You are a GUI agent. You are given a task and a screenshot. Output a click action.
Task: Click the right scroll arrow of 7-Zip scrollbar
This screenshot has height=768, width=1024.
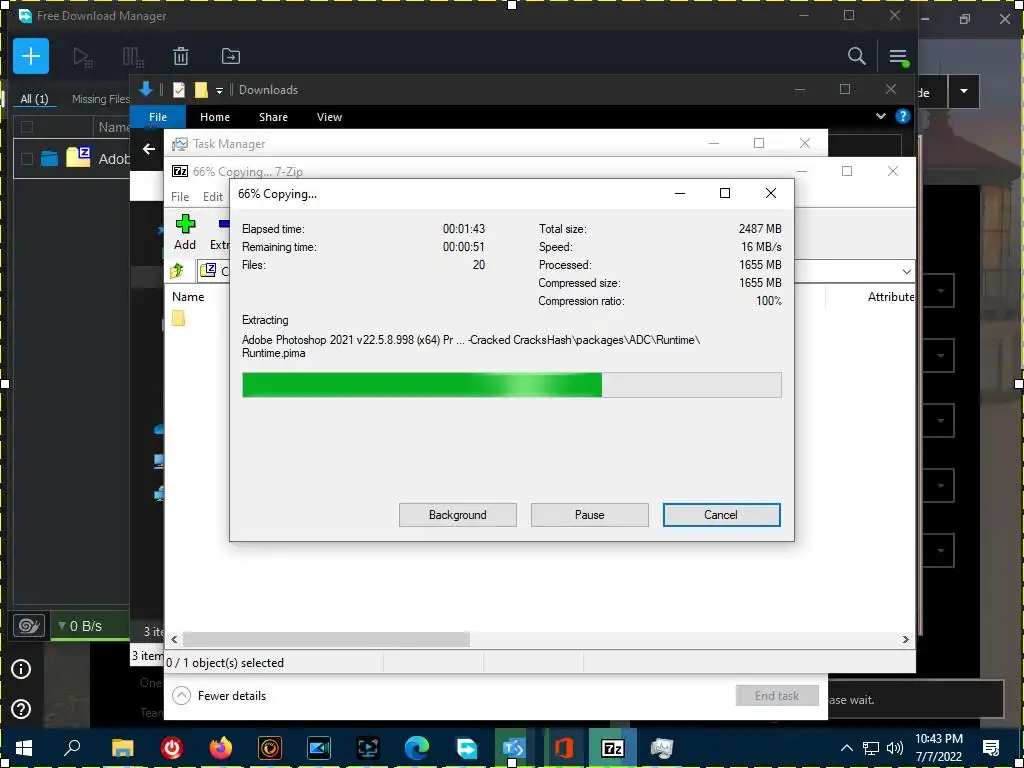[x=905, y=639]
